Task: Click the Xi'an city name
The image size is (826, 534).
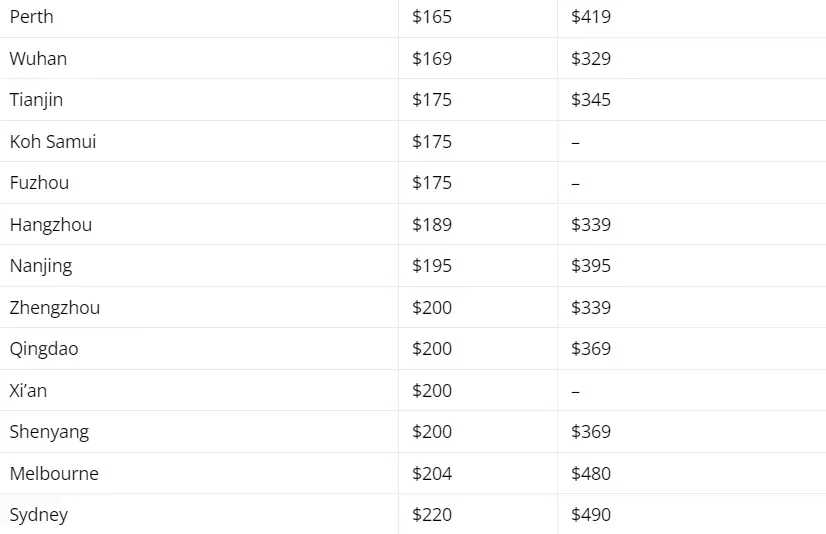Action: coord(28,391)
